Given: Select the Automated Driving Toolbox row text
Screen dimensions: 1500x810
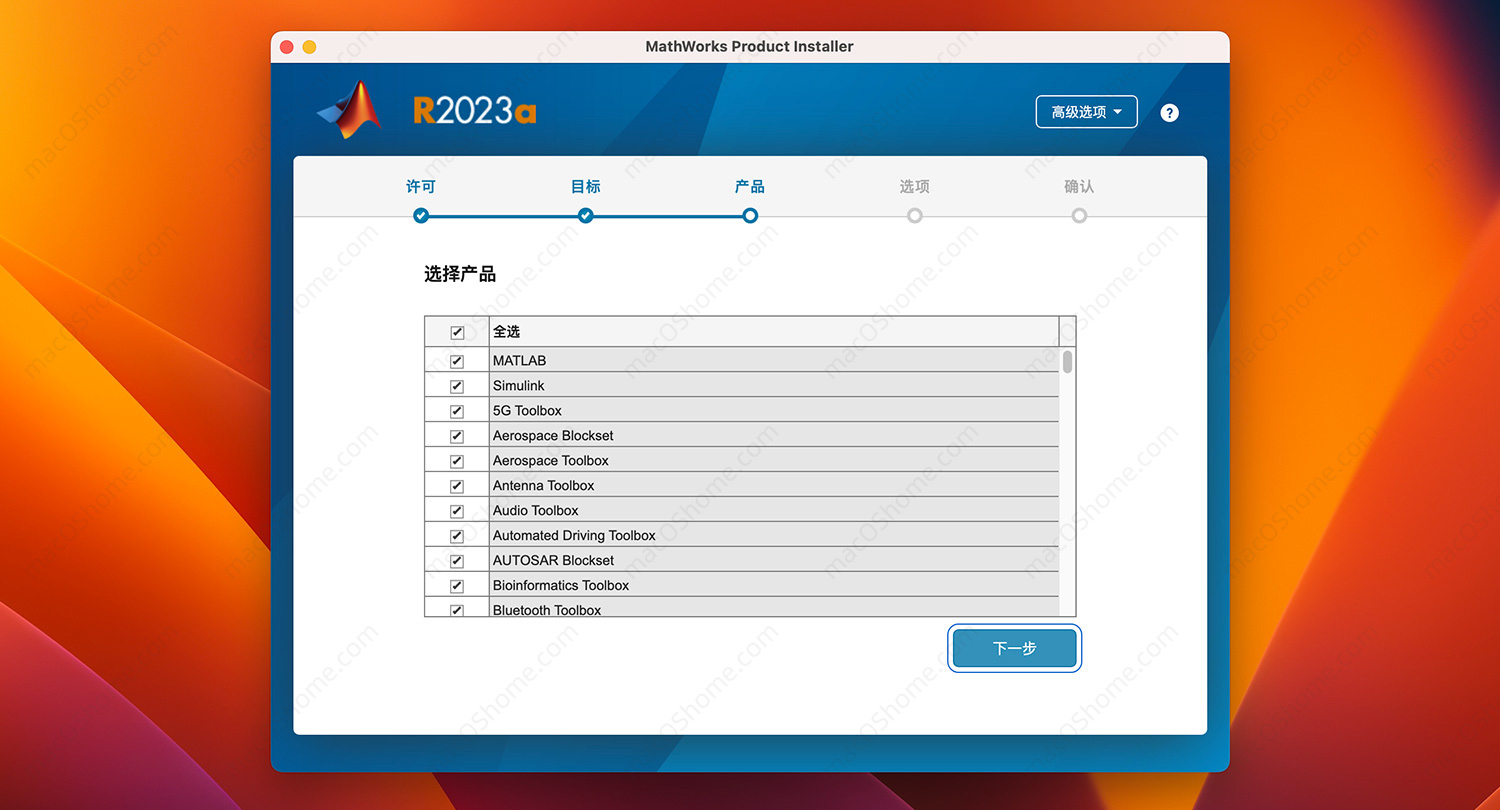Looking at the screenshot, I should click(574, 536).
